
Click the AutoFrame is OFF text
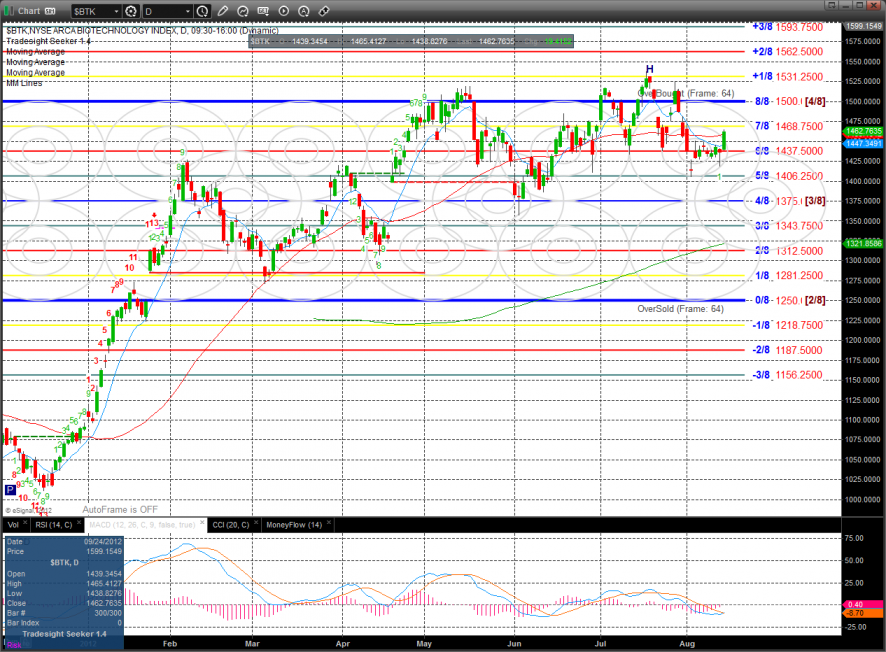pyautogui.click(x=120, y=510)
